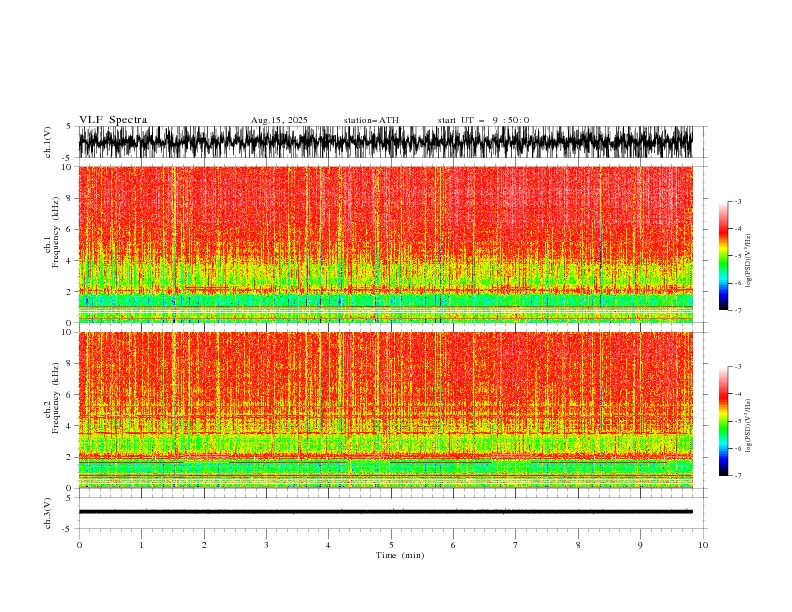
Task: Click the "-7" tick on ch.1 colorbar
Action: click(x=737, y=310)
